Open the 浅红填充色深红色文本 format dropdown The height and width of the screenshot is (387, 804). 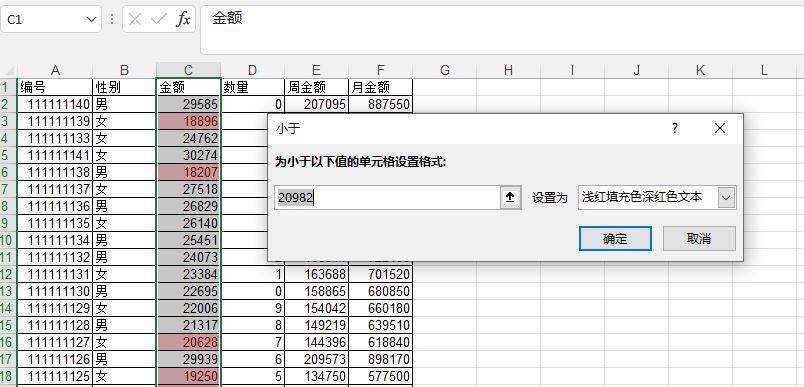pos(727,197)
